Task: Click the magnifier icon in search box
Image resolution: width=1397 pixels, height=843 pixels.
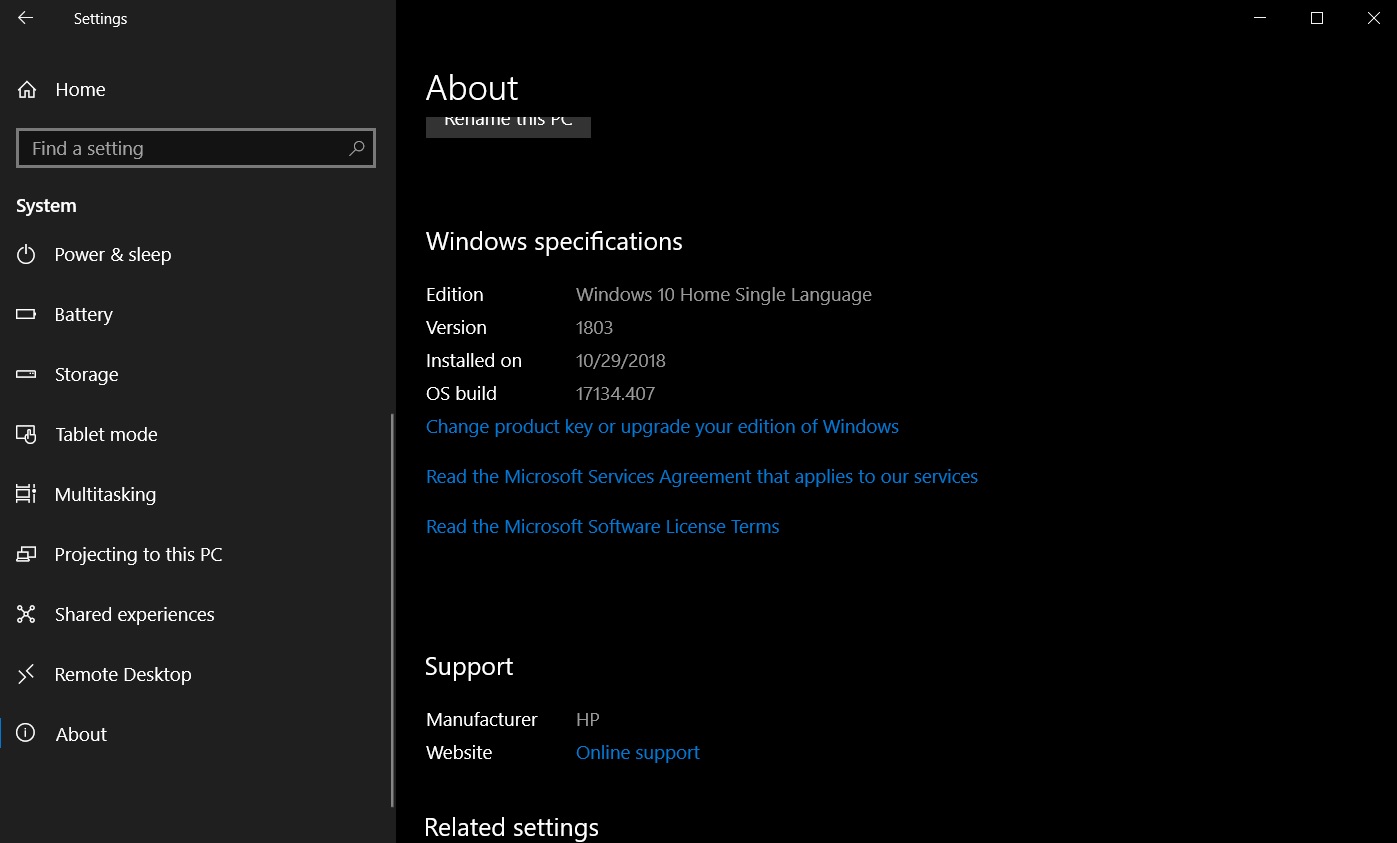Action: (x=357, y=148)
